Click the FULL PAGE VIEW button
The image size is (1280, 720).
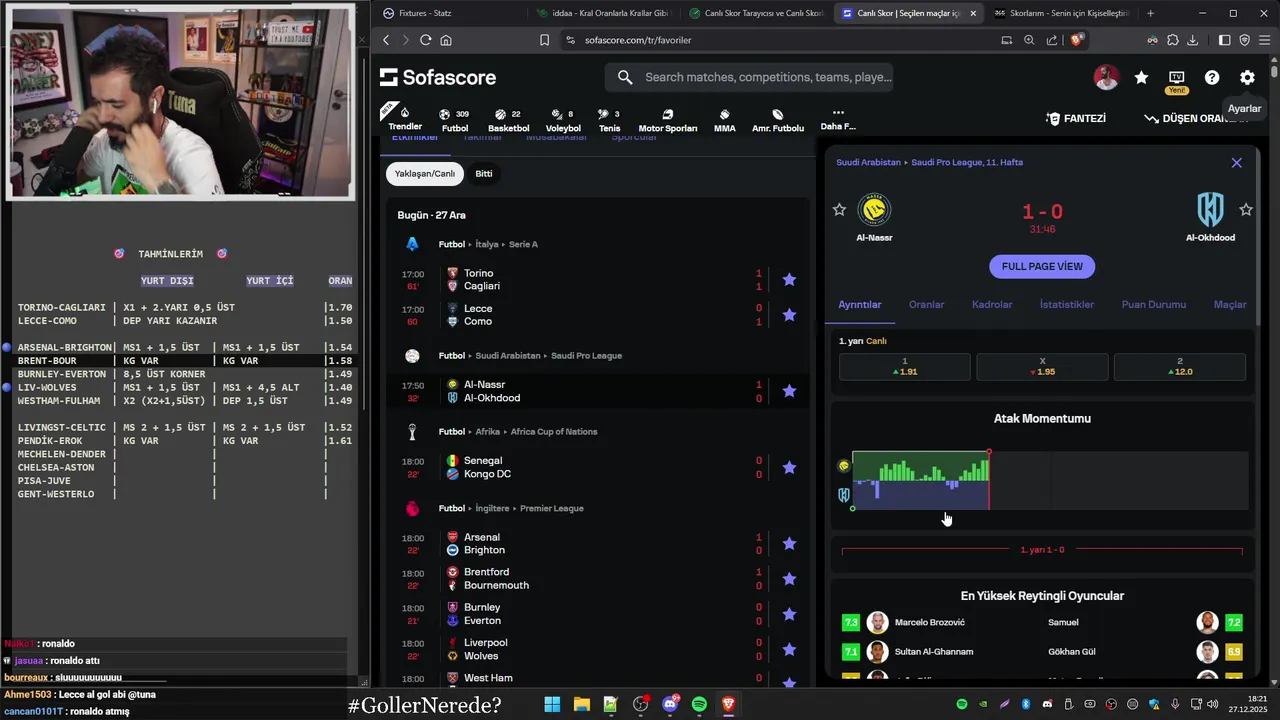1042,267
